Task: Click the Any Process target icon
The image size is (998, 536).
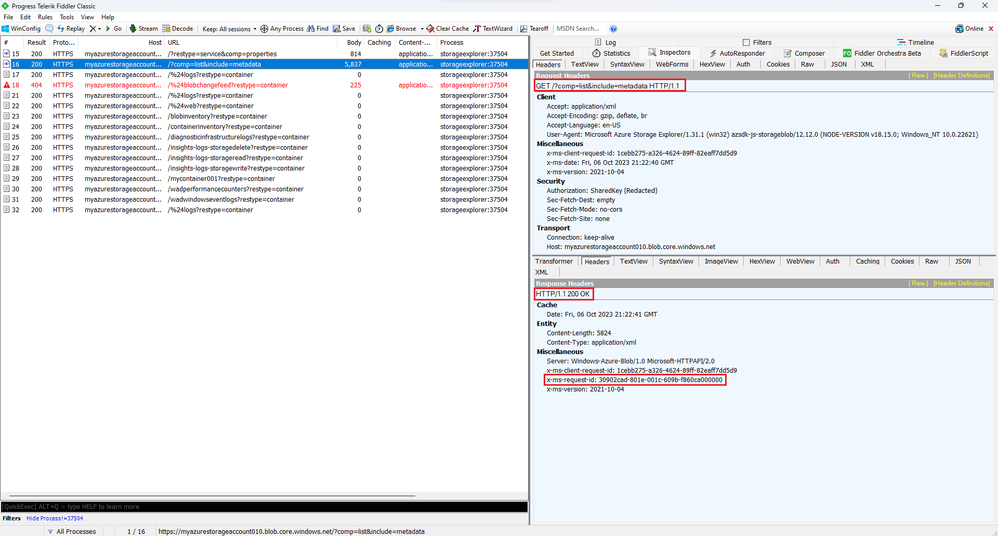Action: point(264,29)
